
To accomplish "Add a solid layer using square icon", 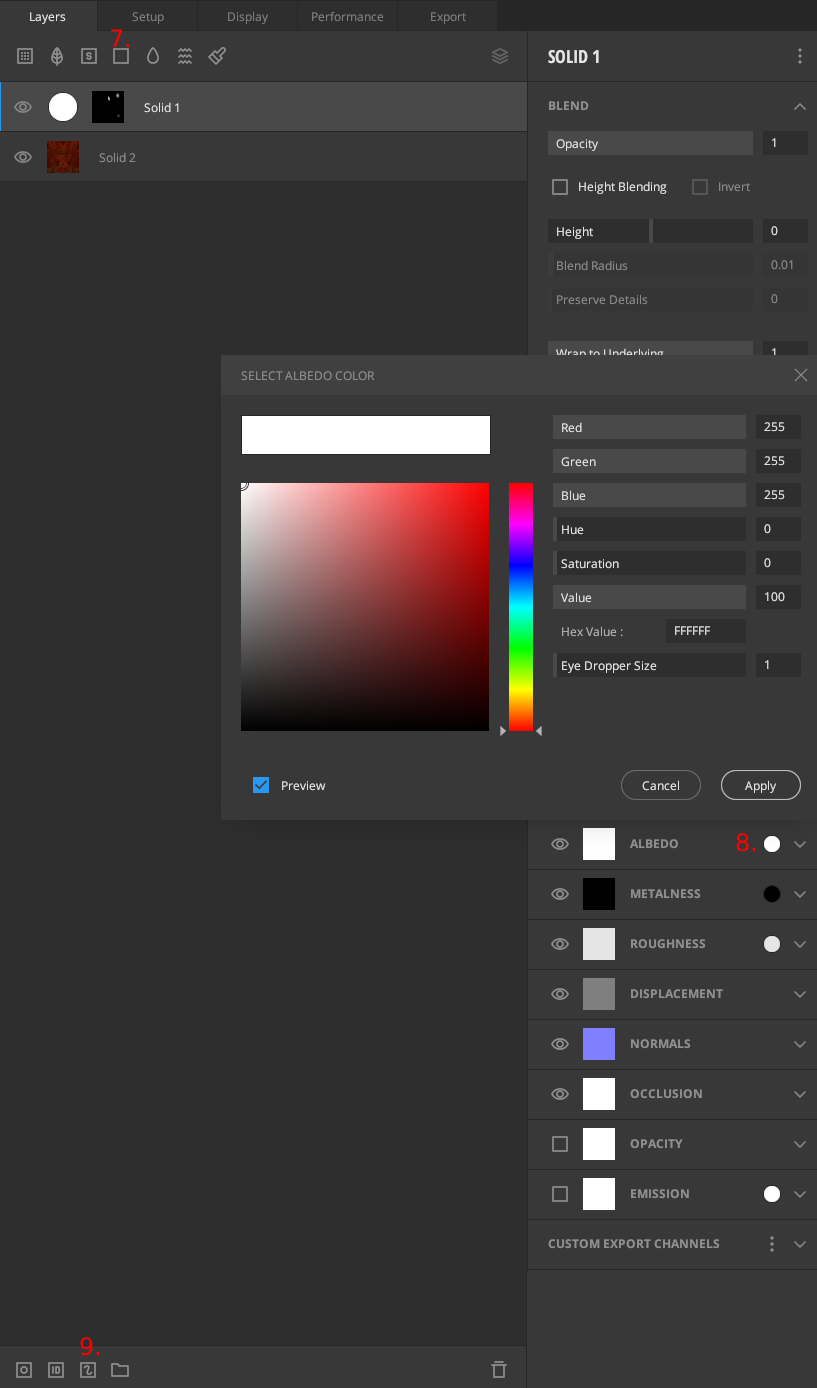I will pyautogui.click(x=121, y=57).
